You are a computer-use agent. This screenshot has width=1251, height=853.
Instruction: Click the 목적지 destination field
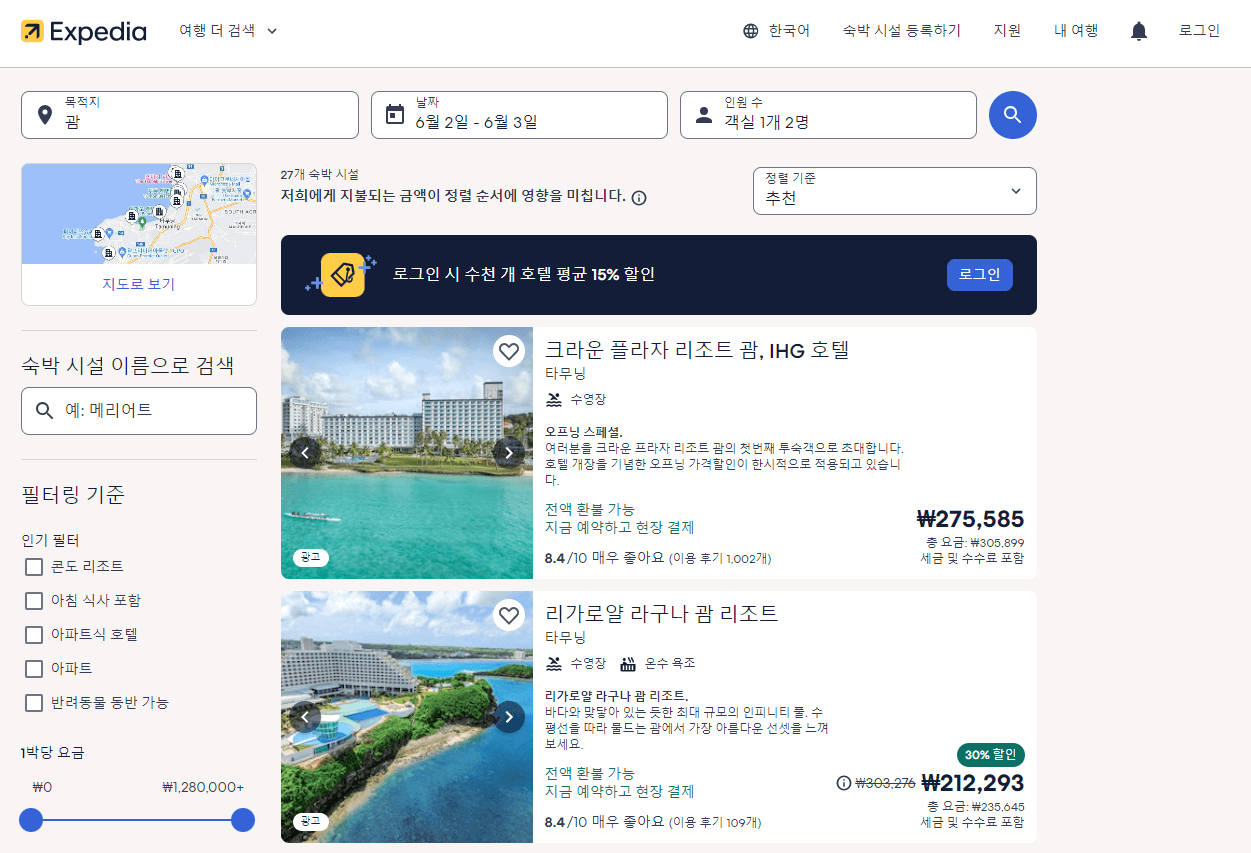pos(190,115)
